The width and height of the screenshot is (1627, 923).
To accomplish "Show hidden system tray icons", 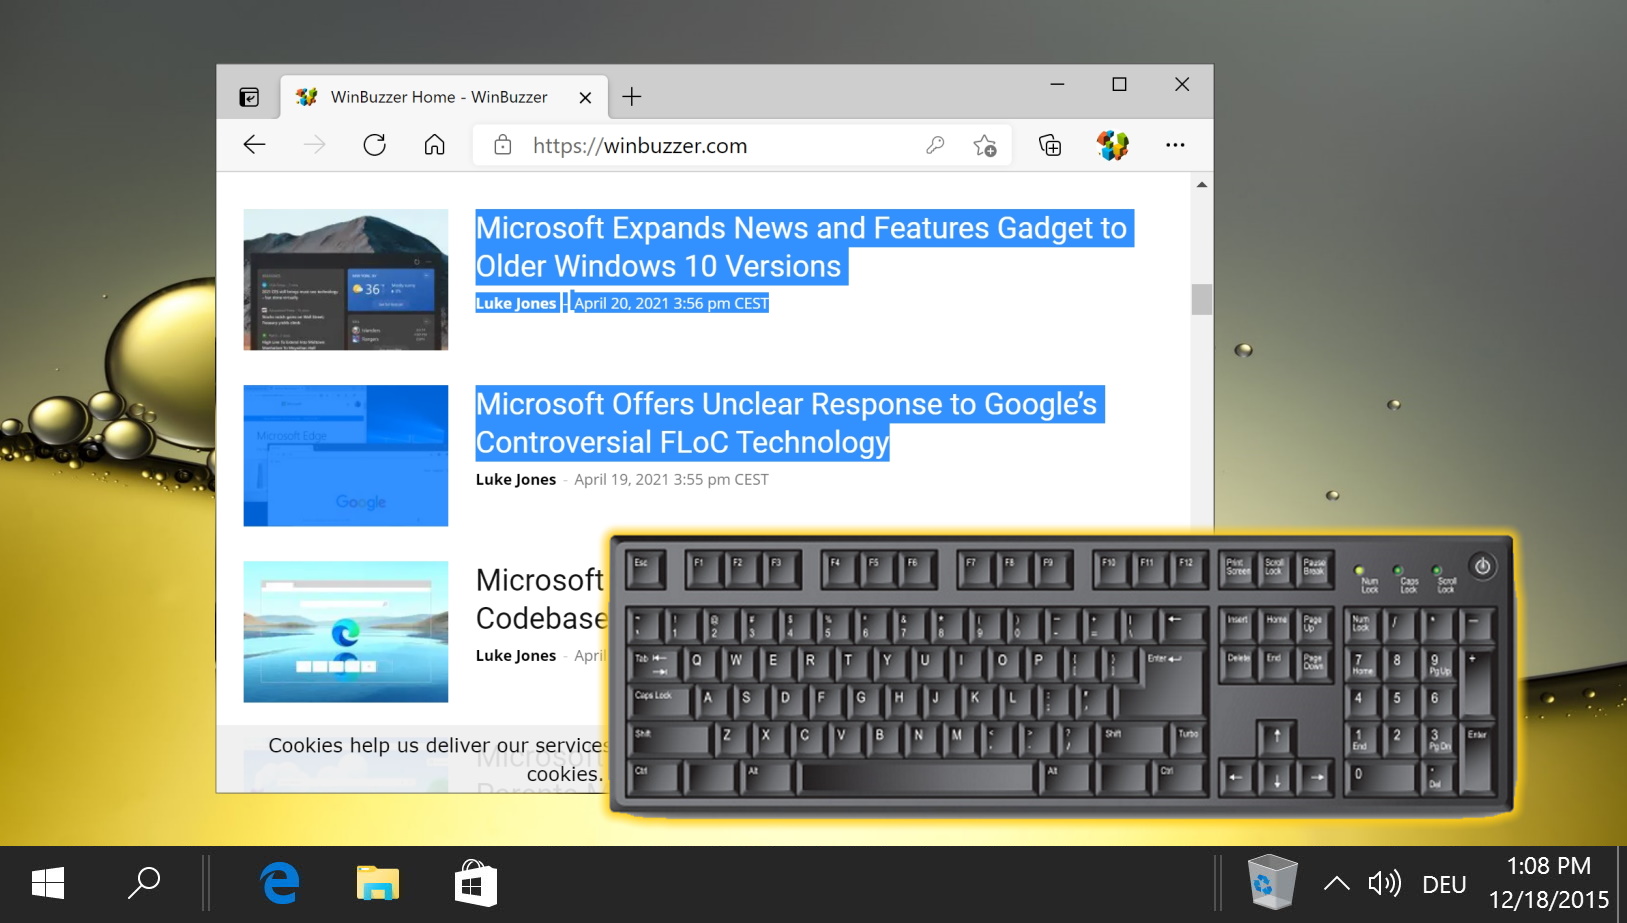I will tap(1337, 884).
